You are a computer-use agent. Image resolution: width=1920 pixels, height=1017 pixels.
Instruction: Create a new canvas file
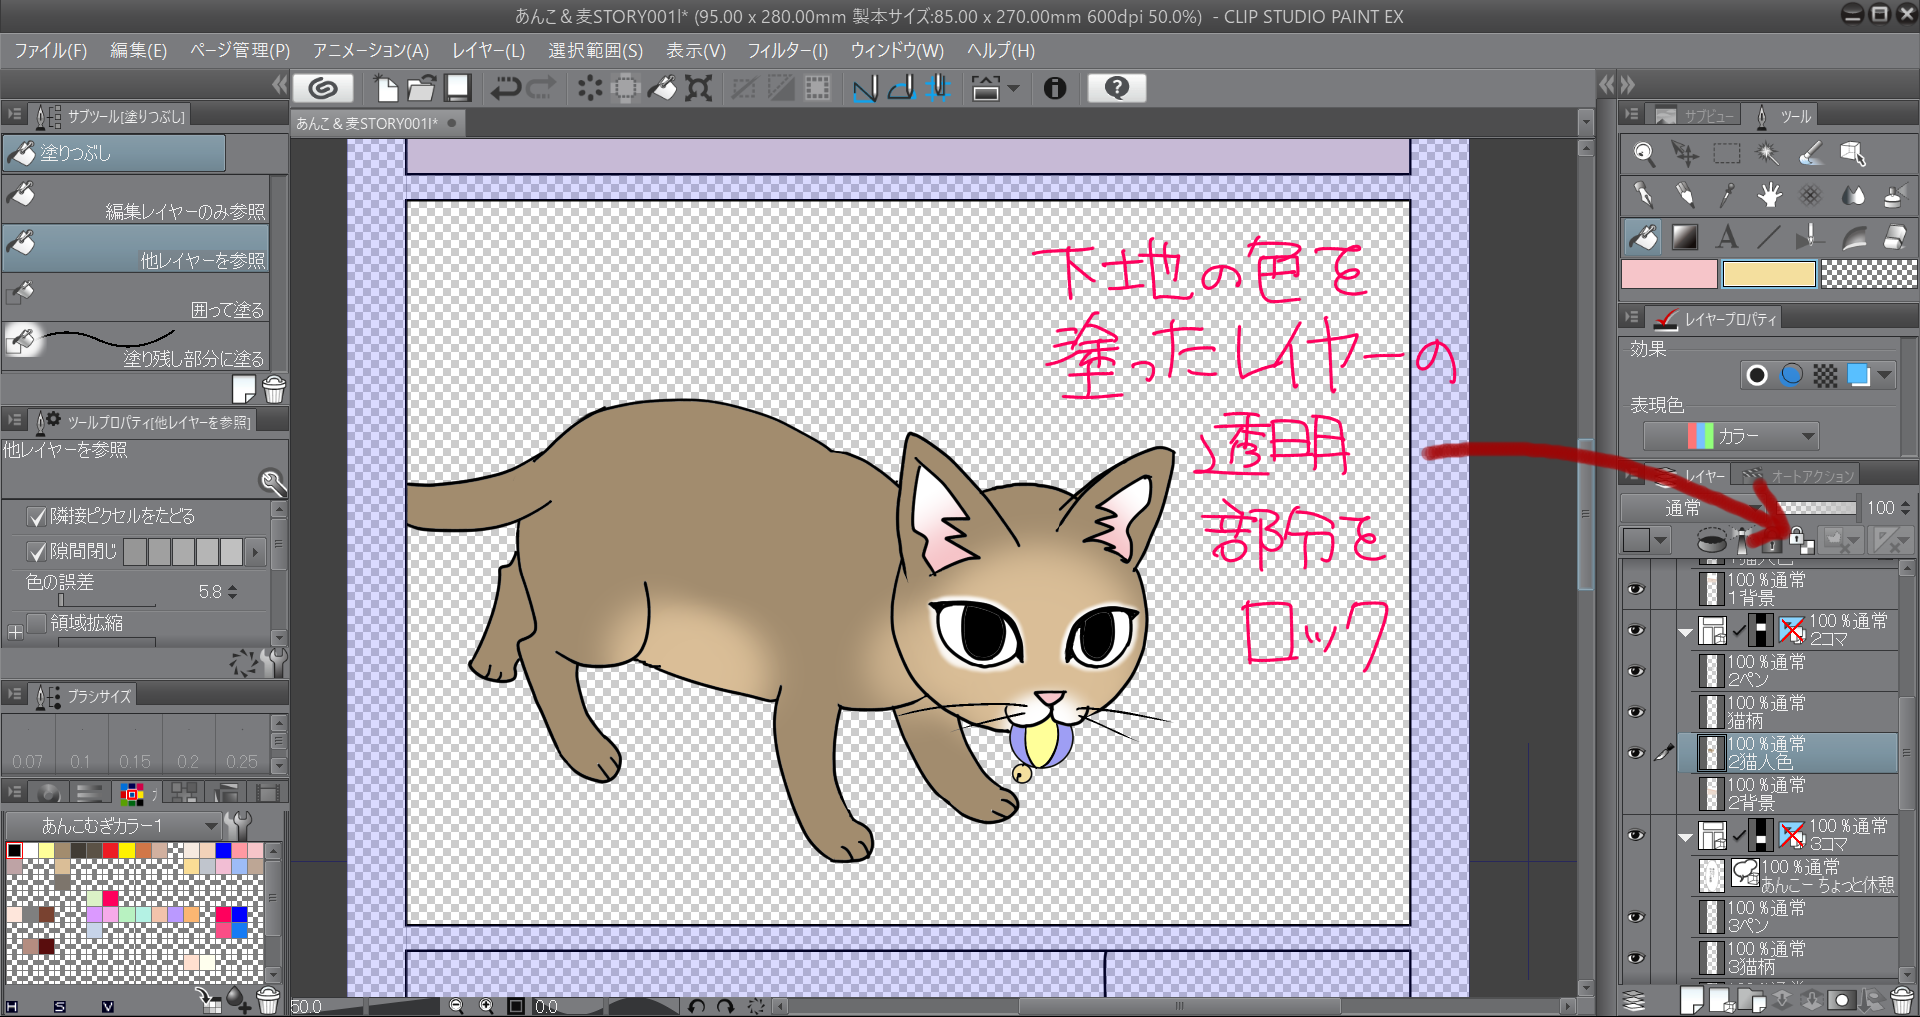(386, 89)
